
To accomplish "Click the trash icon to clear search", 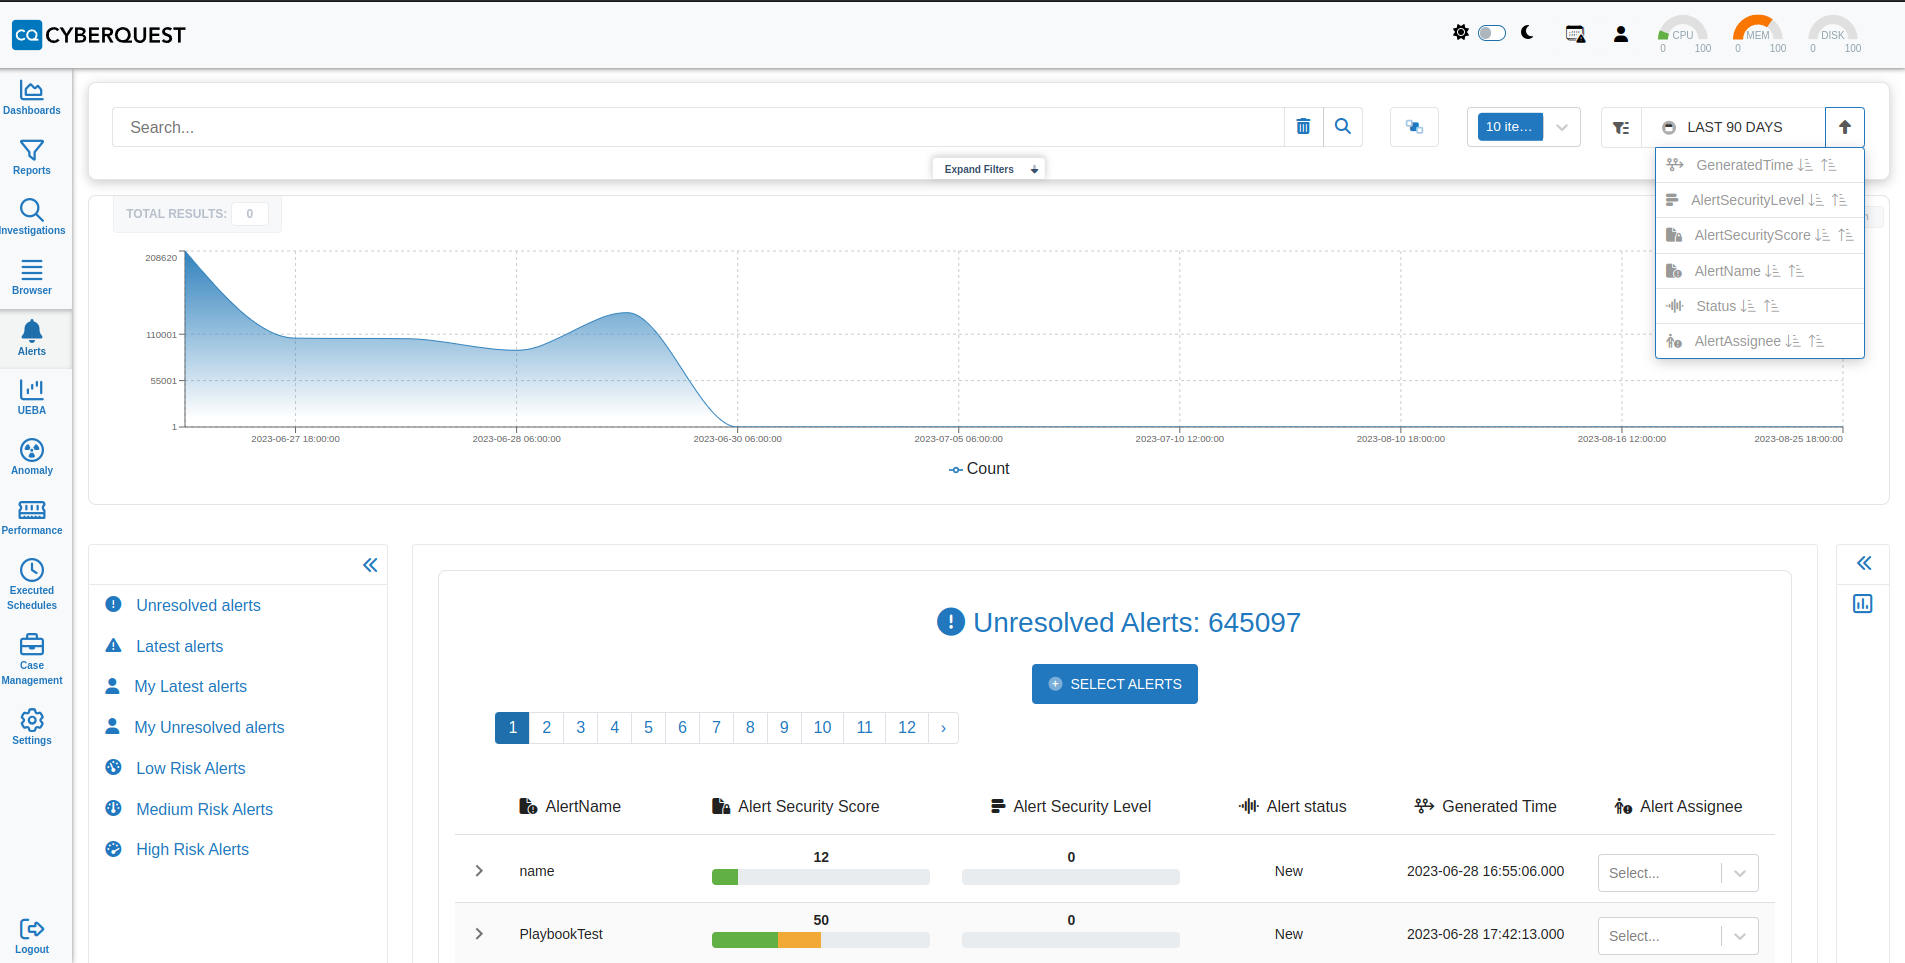I will click(x=1303, y=127).
